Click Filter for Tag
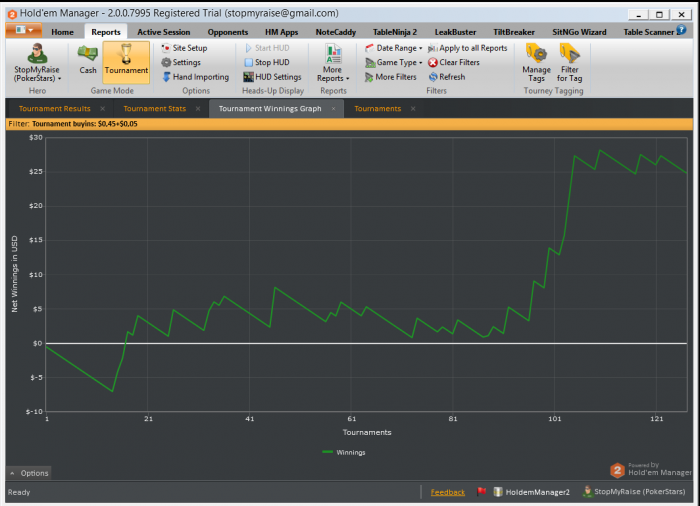This screenshot has width=700, height=506. 570,63
